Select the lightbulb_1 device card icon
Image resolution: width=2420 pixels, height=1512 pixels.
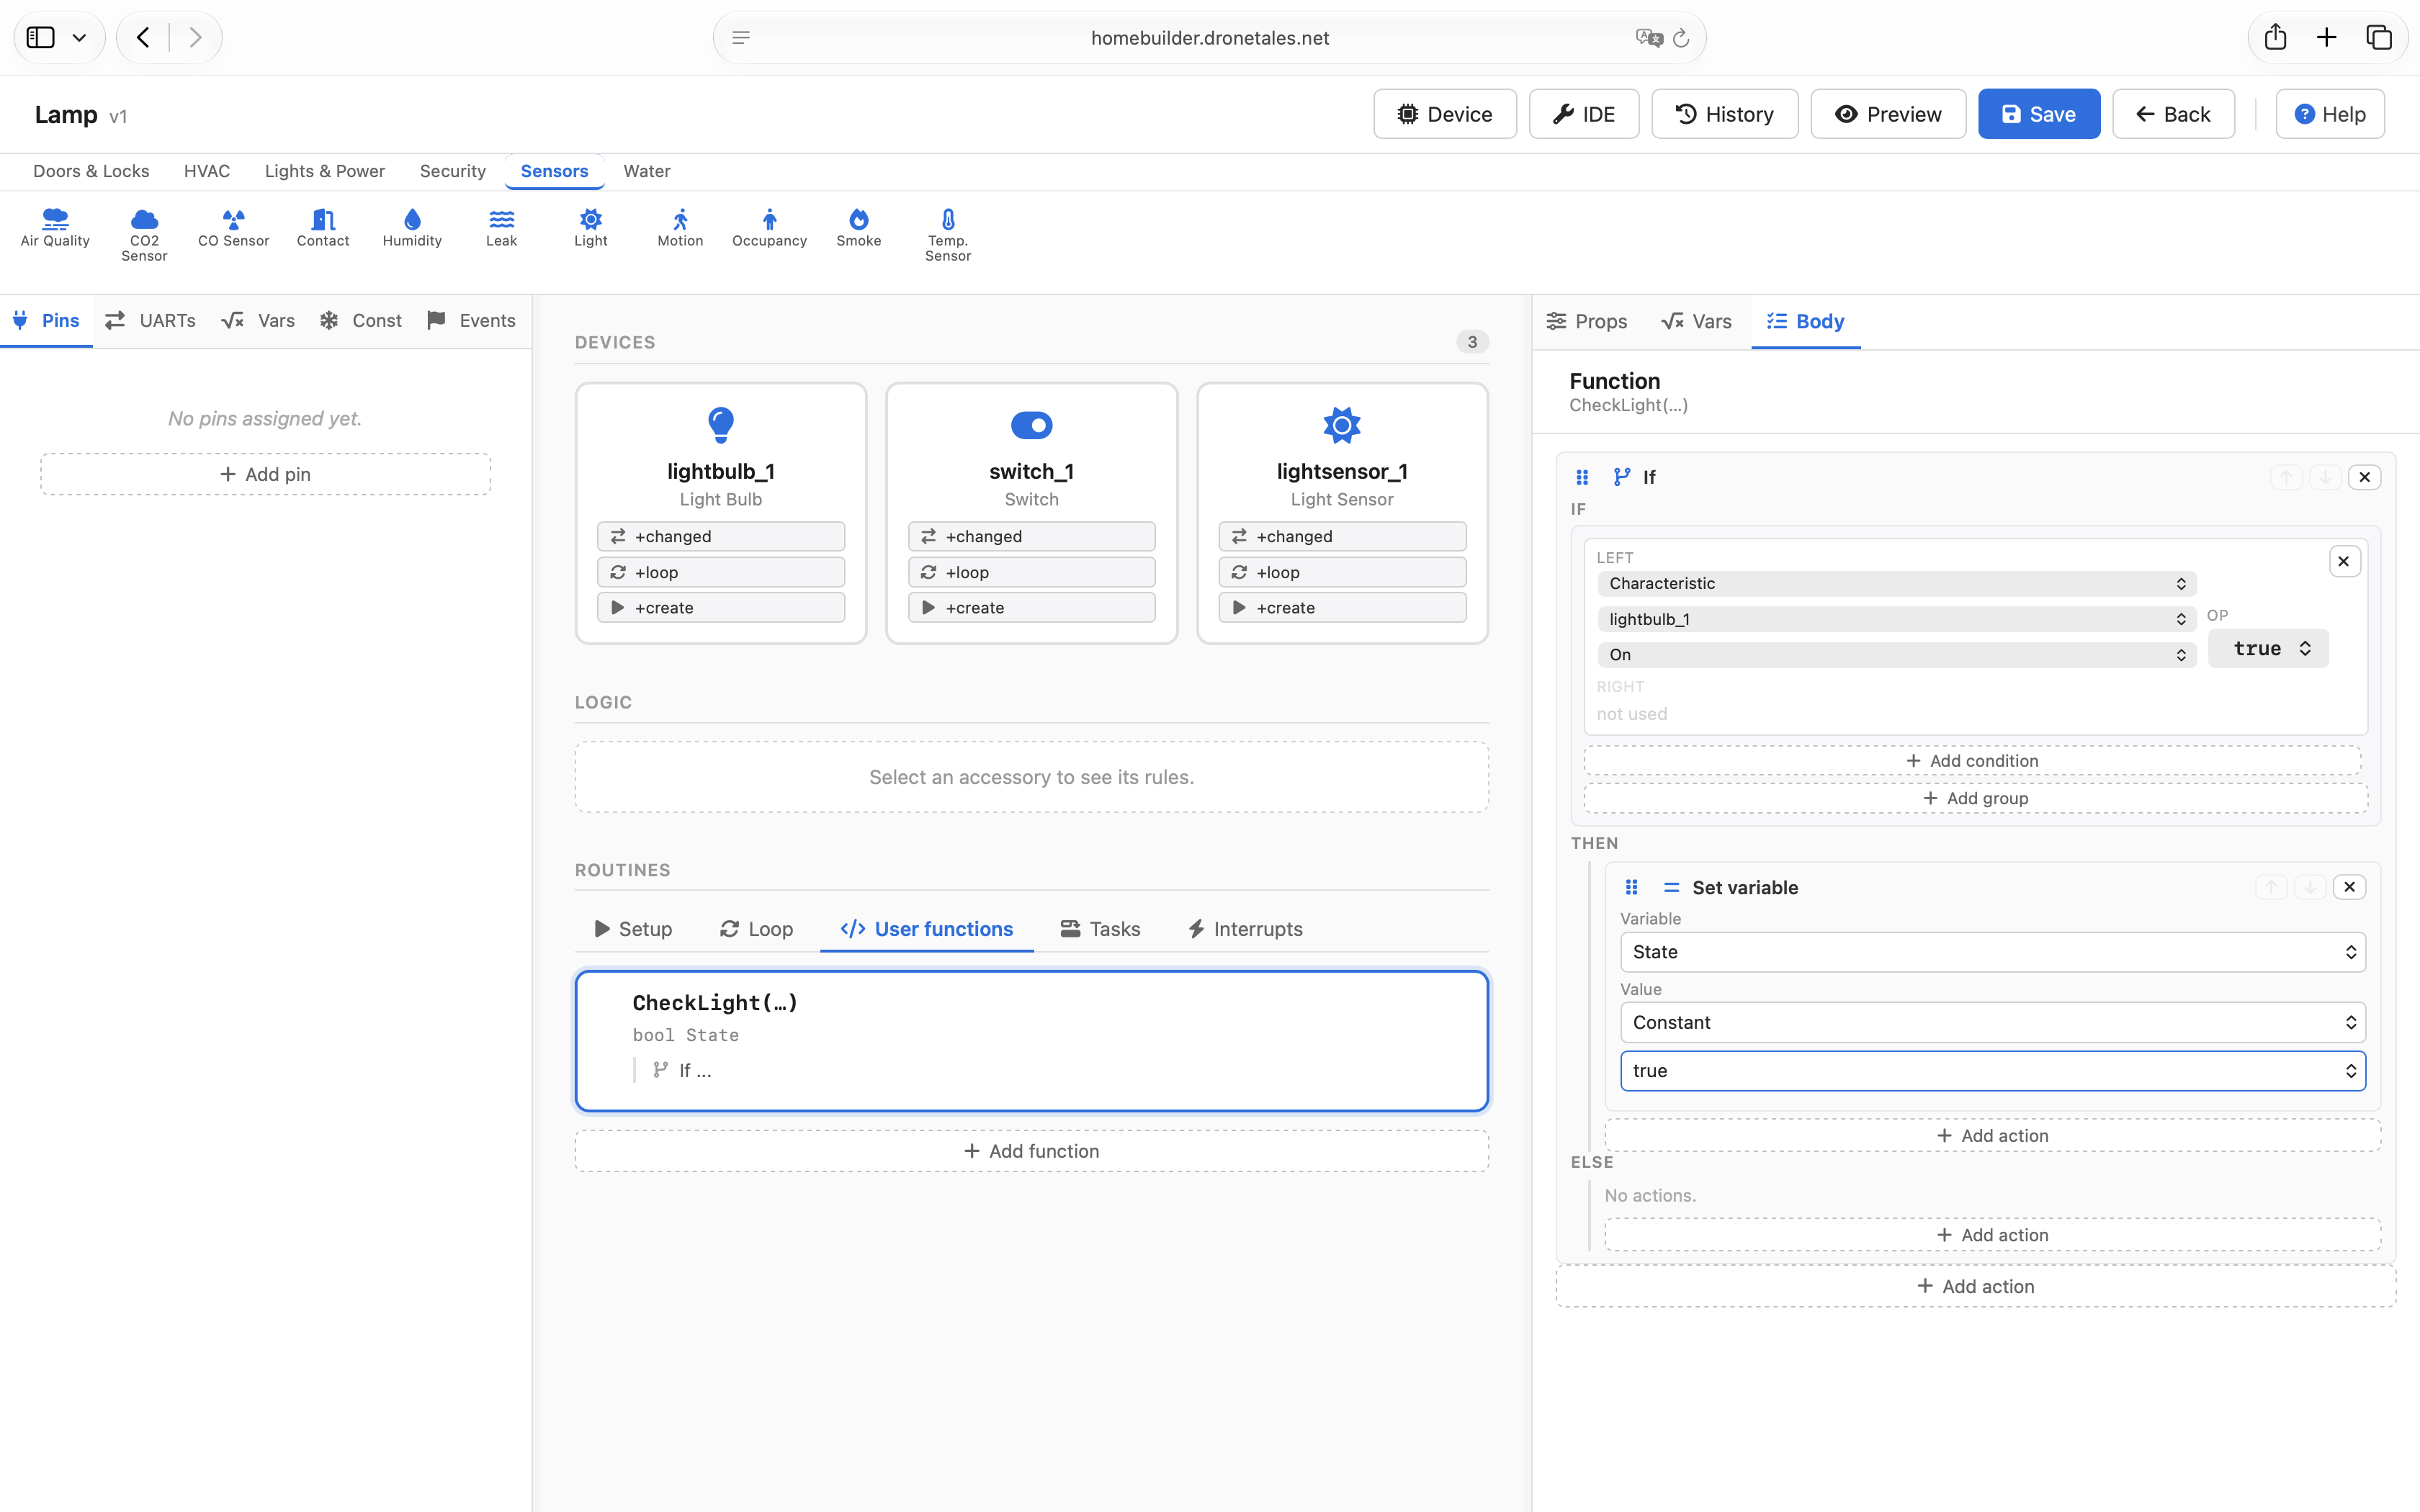[721, 425]
